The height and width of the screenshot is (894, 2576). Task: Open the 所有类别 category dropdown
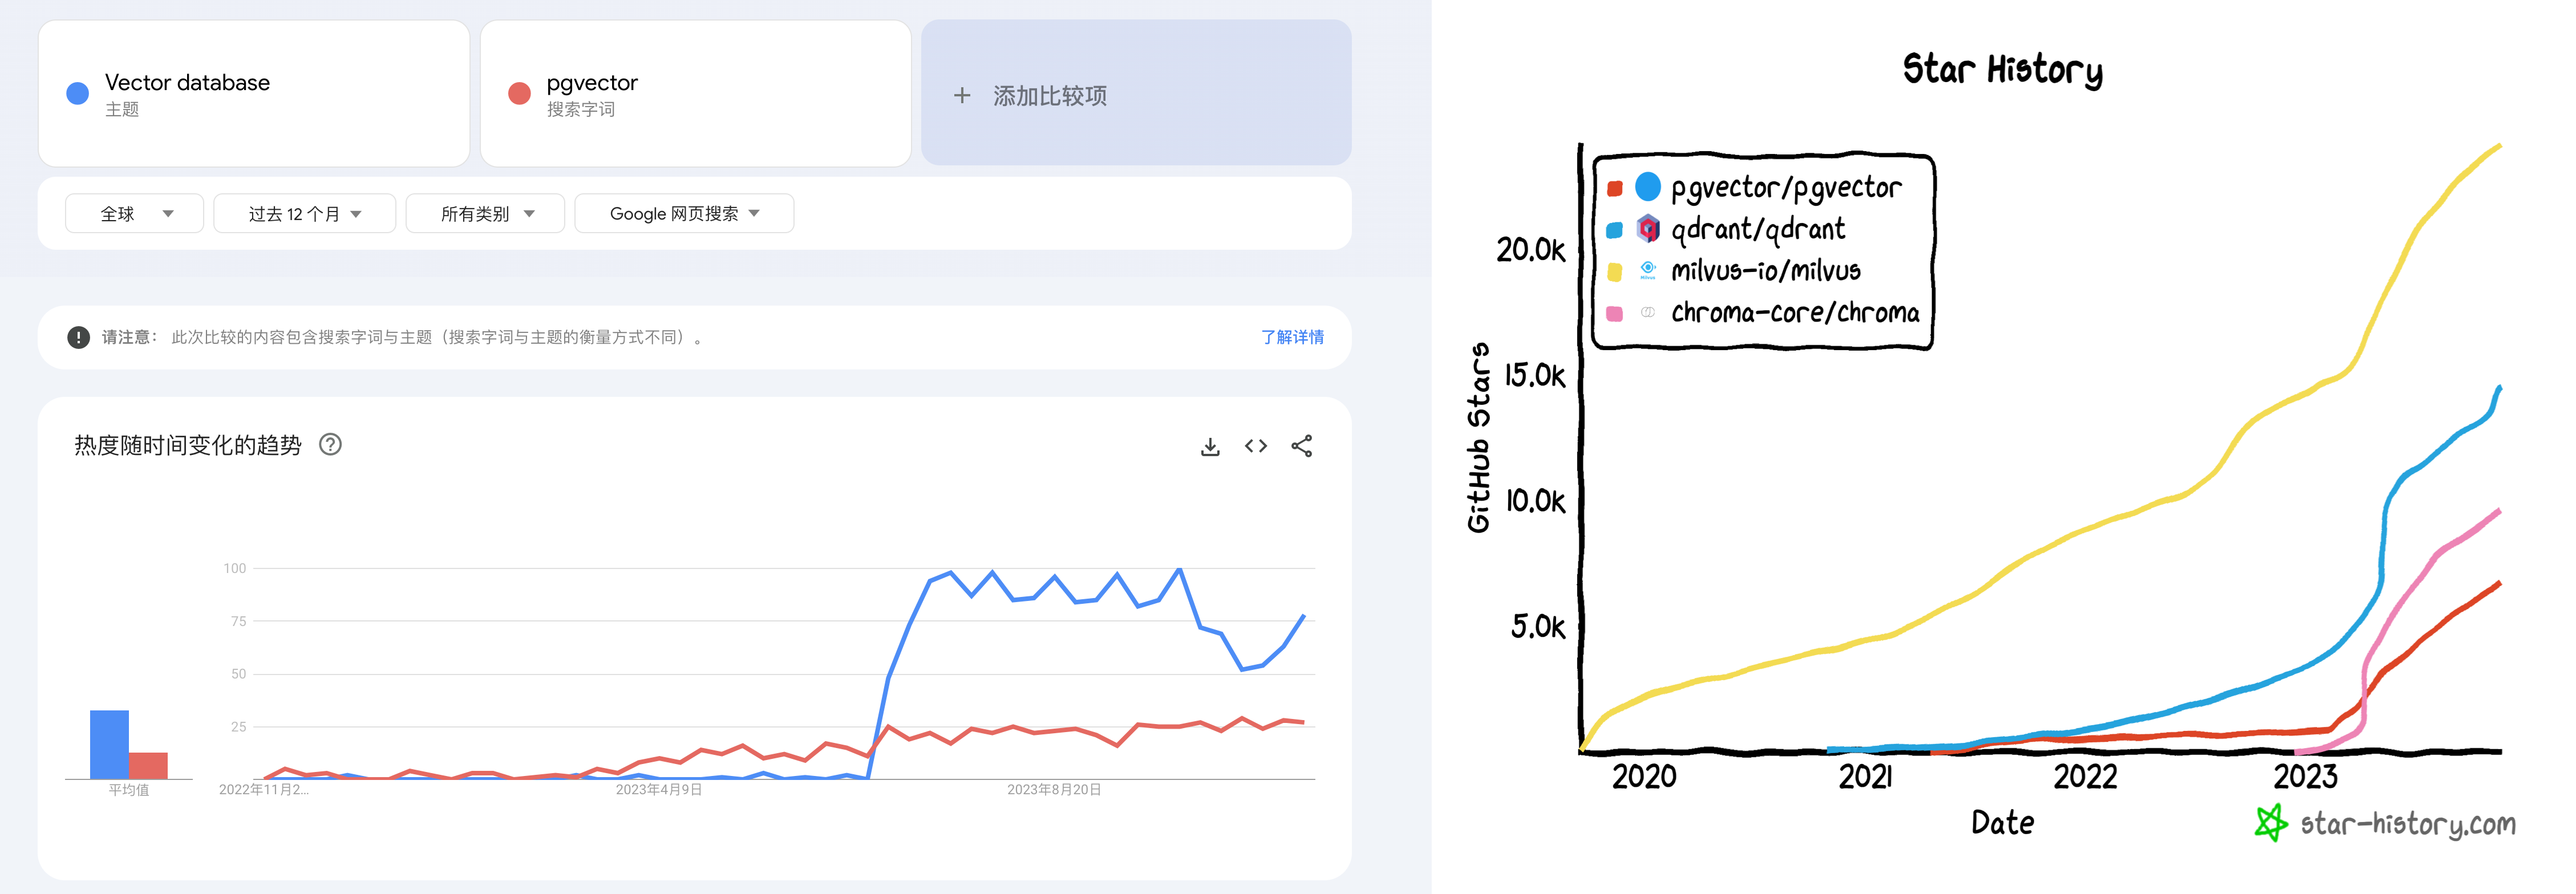484,212
